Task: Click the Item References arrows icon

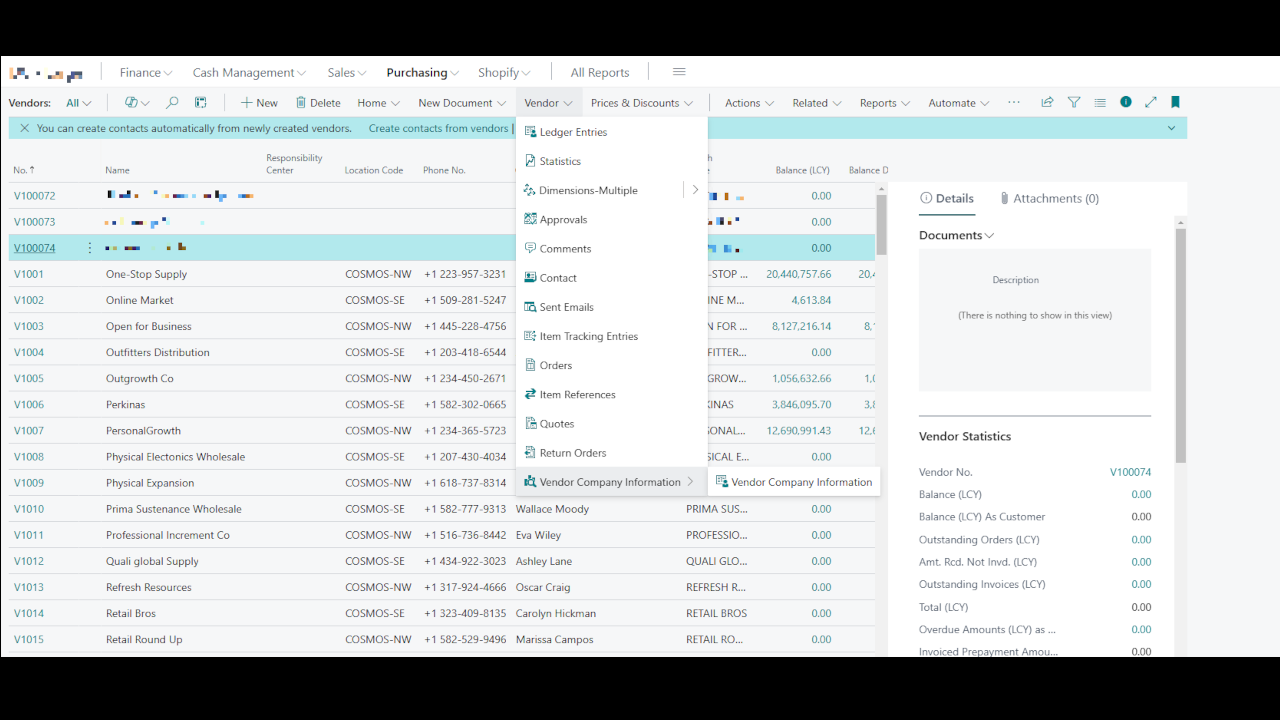Action: point(530,394)
